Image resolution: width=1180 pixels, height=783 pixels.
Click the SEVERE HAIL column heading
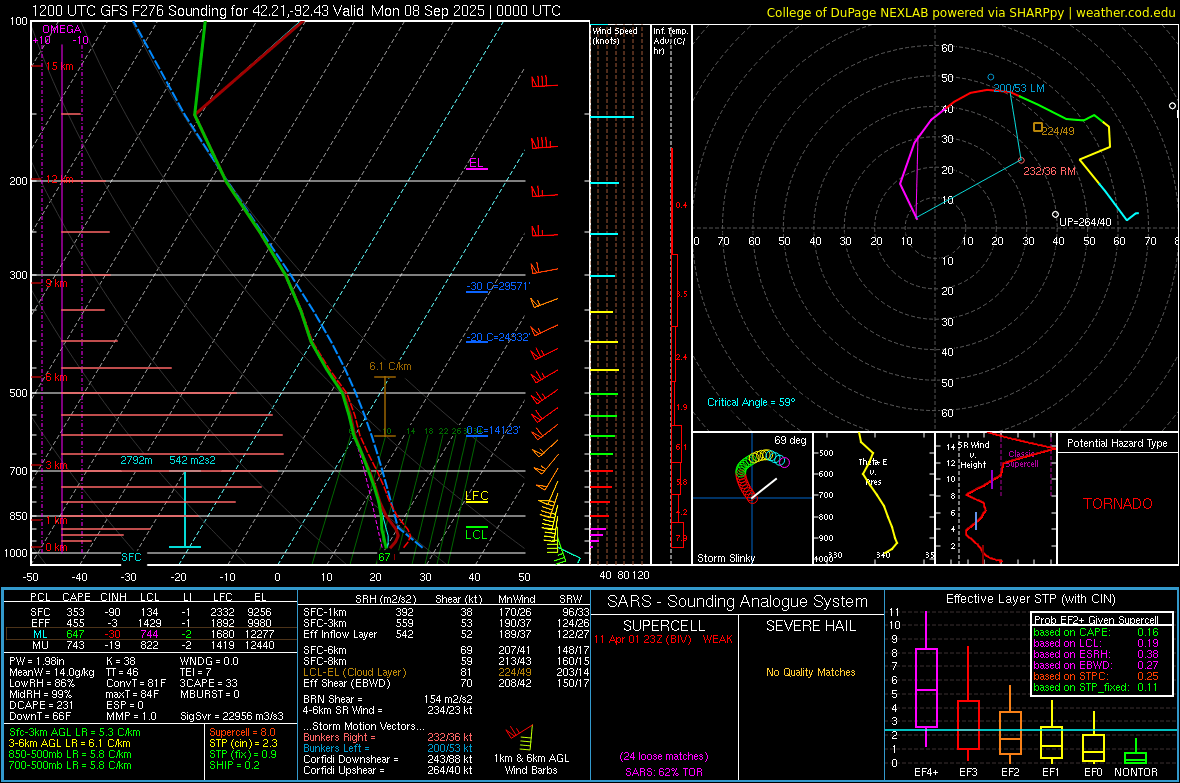coord(810,626)
